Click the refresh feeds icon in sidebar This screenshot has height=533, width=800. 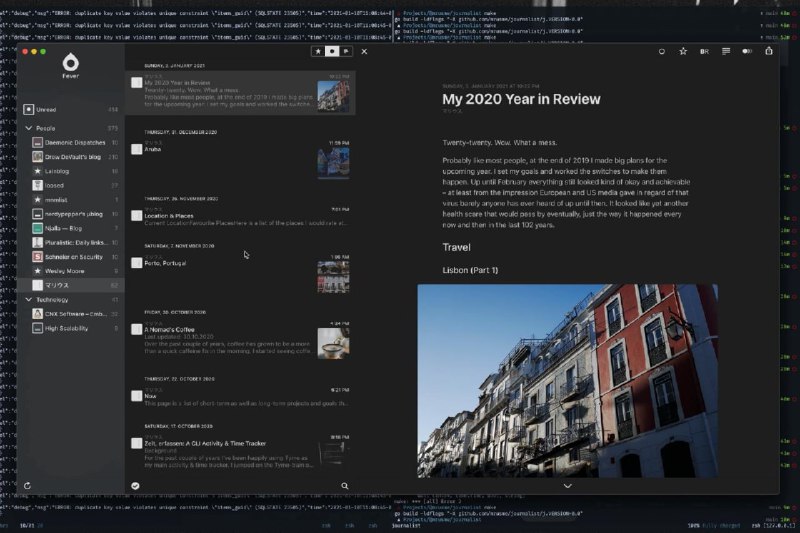pyautogui.click(x=27, y=486)
